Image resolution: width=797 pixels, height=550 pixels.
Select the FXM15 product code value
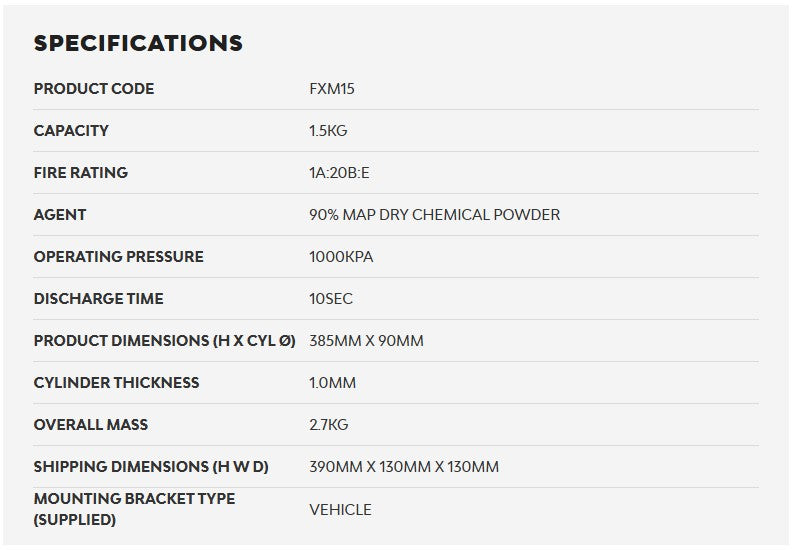[332, 89]
